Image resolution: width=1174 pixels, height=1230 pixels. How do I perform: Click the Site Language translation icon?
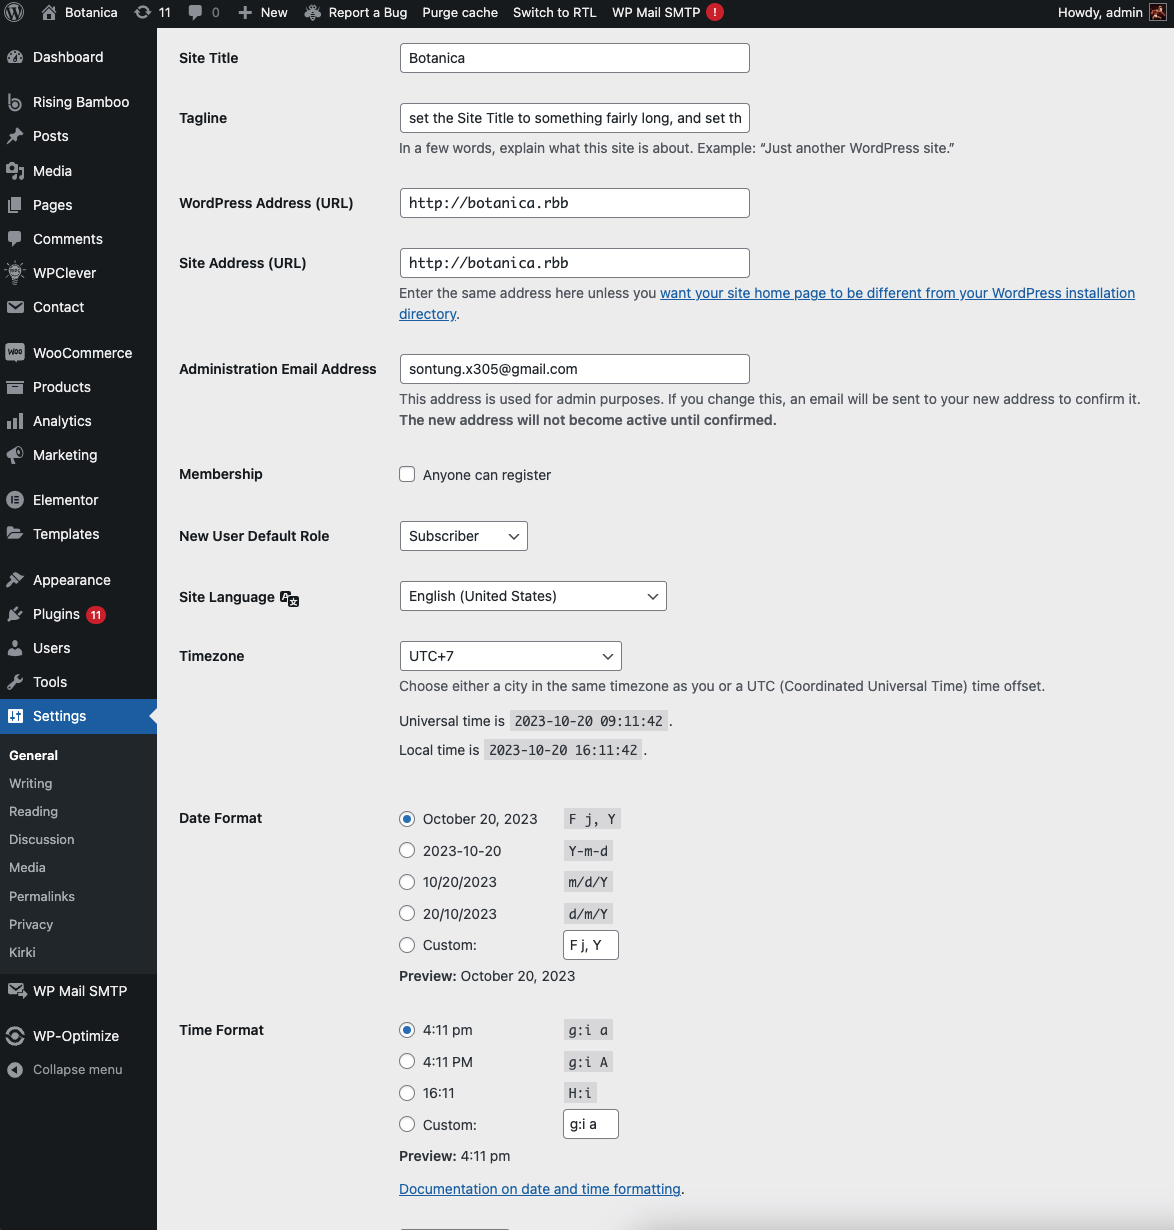coord(290,598)
